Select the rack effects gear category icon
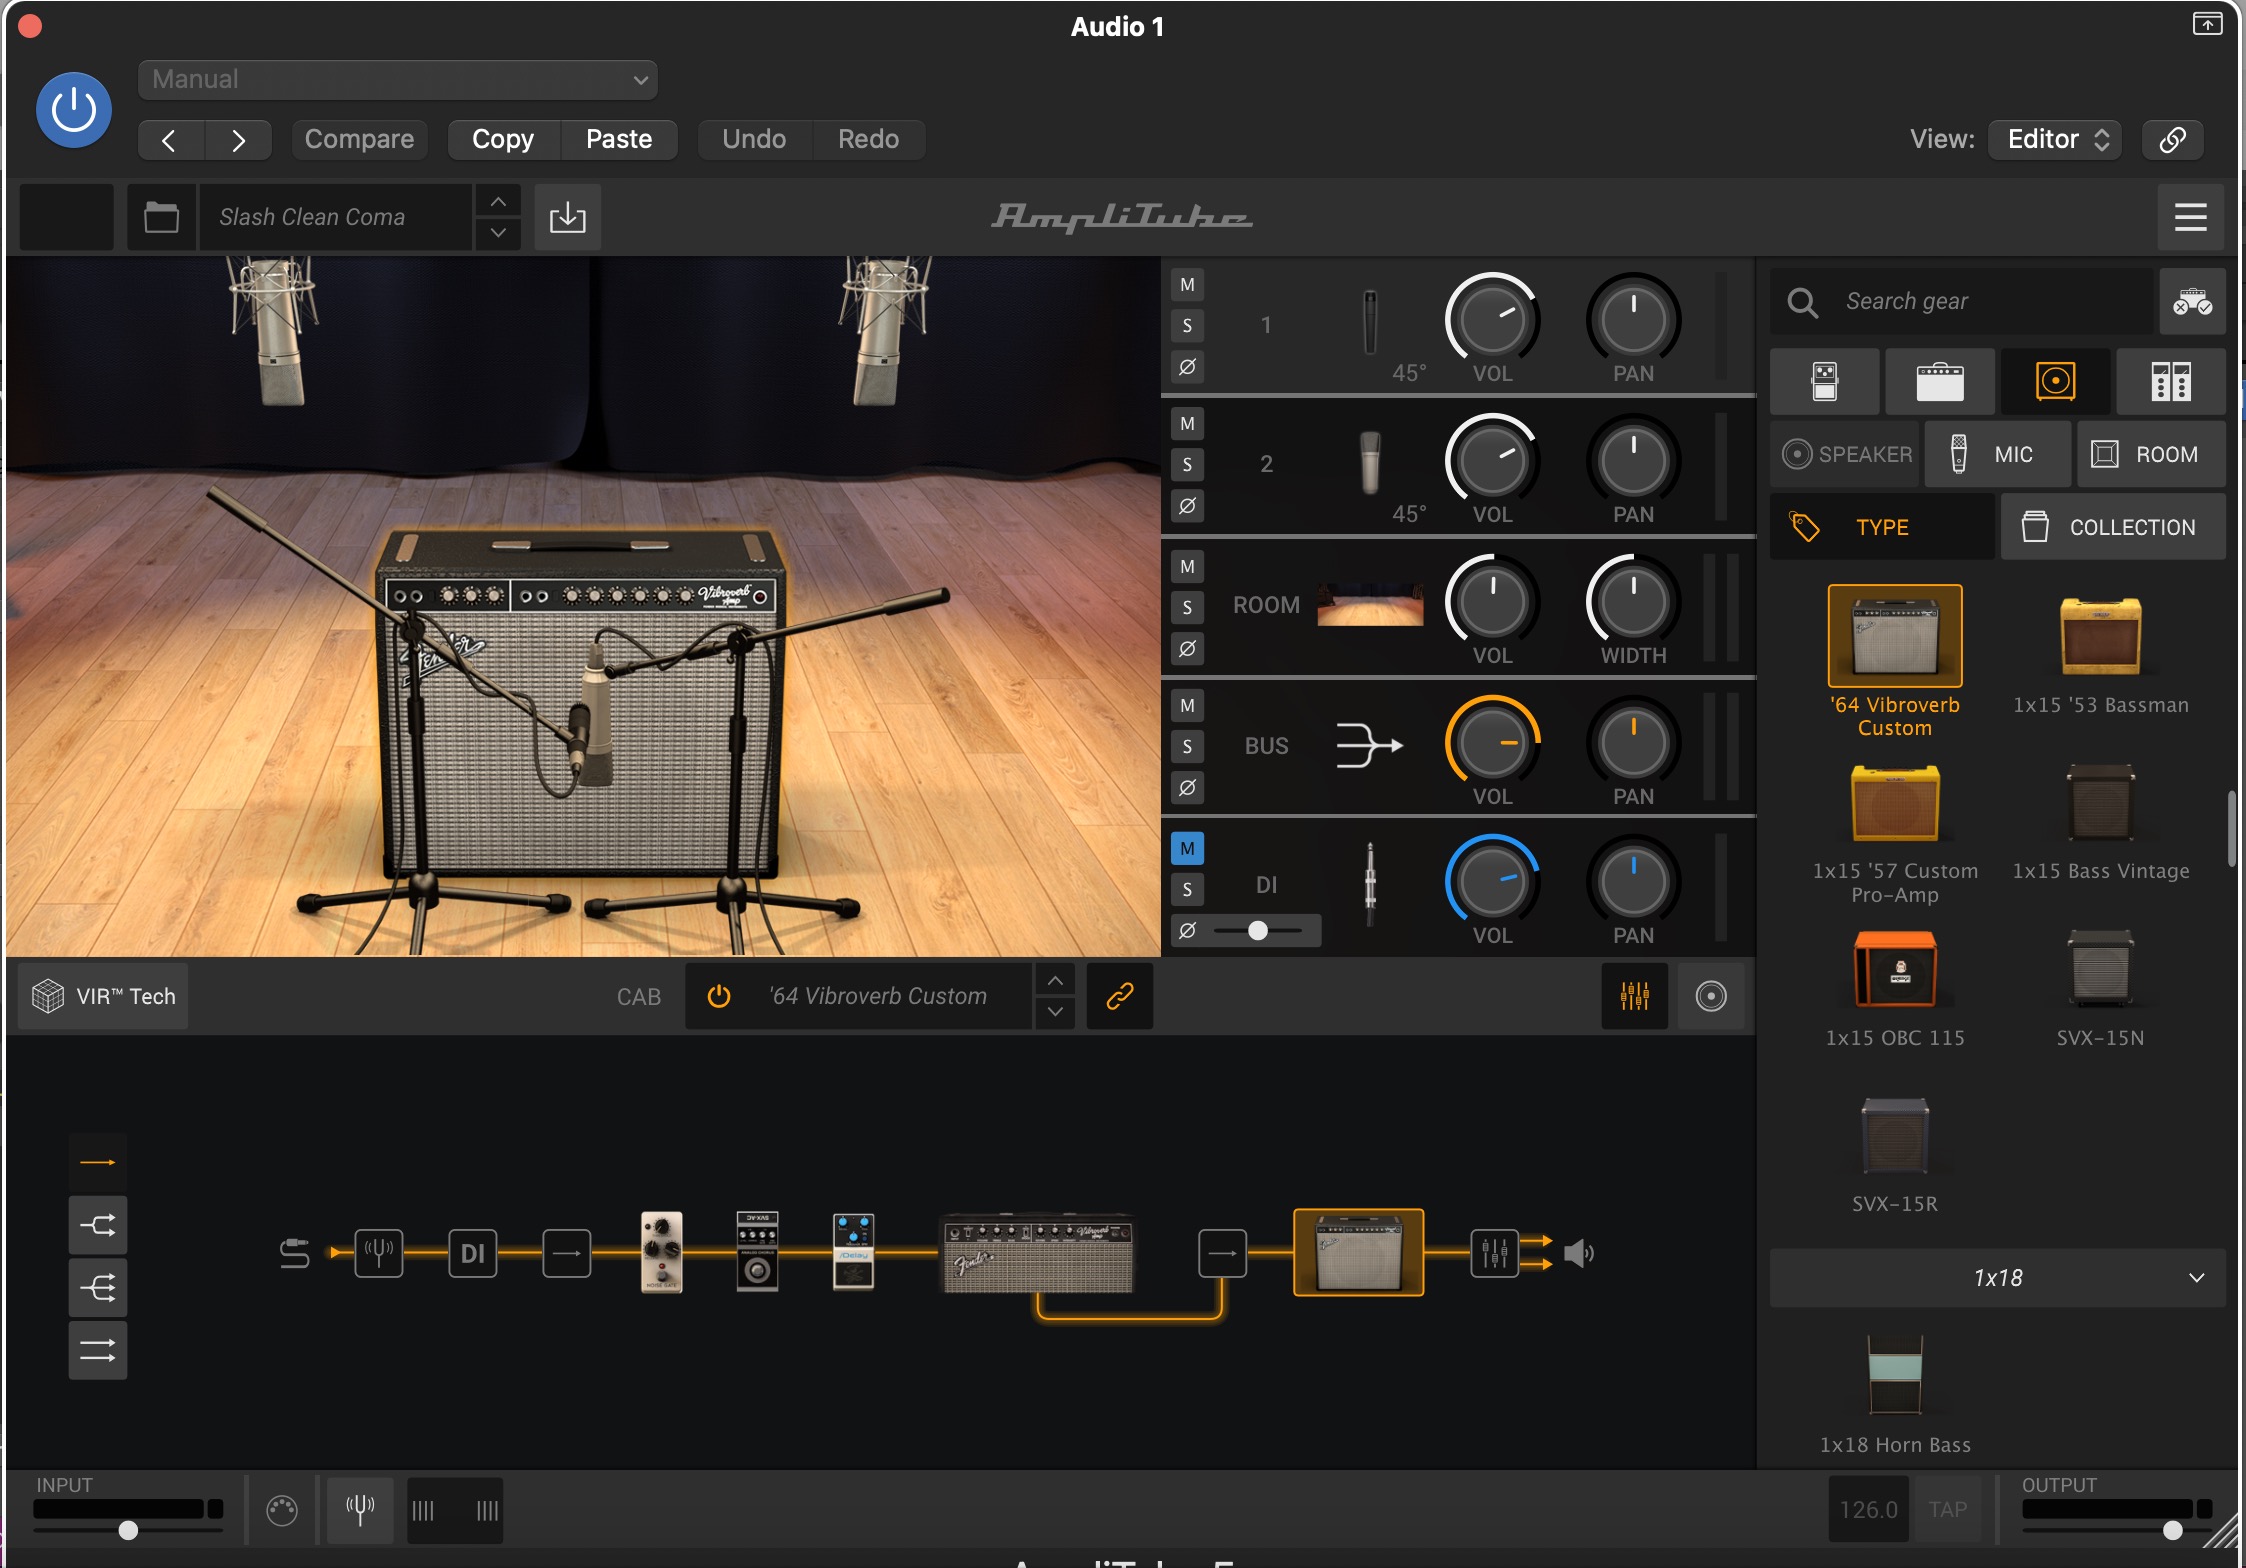The width and height of the screenshot is (2246, 1568). (x=2171, y=381)
